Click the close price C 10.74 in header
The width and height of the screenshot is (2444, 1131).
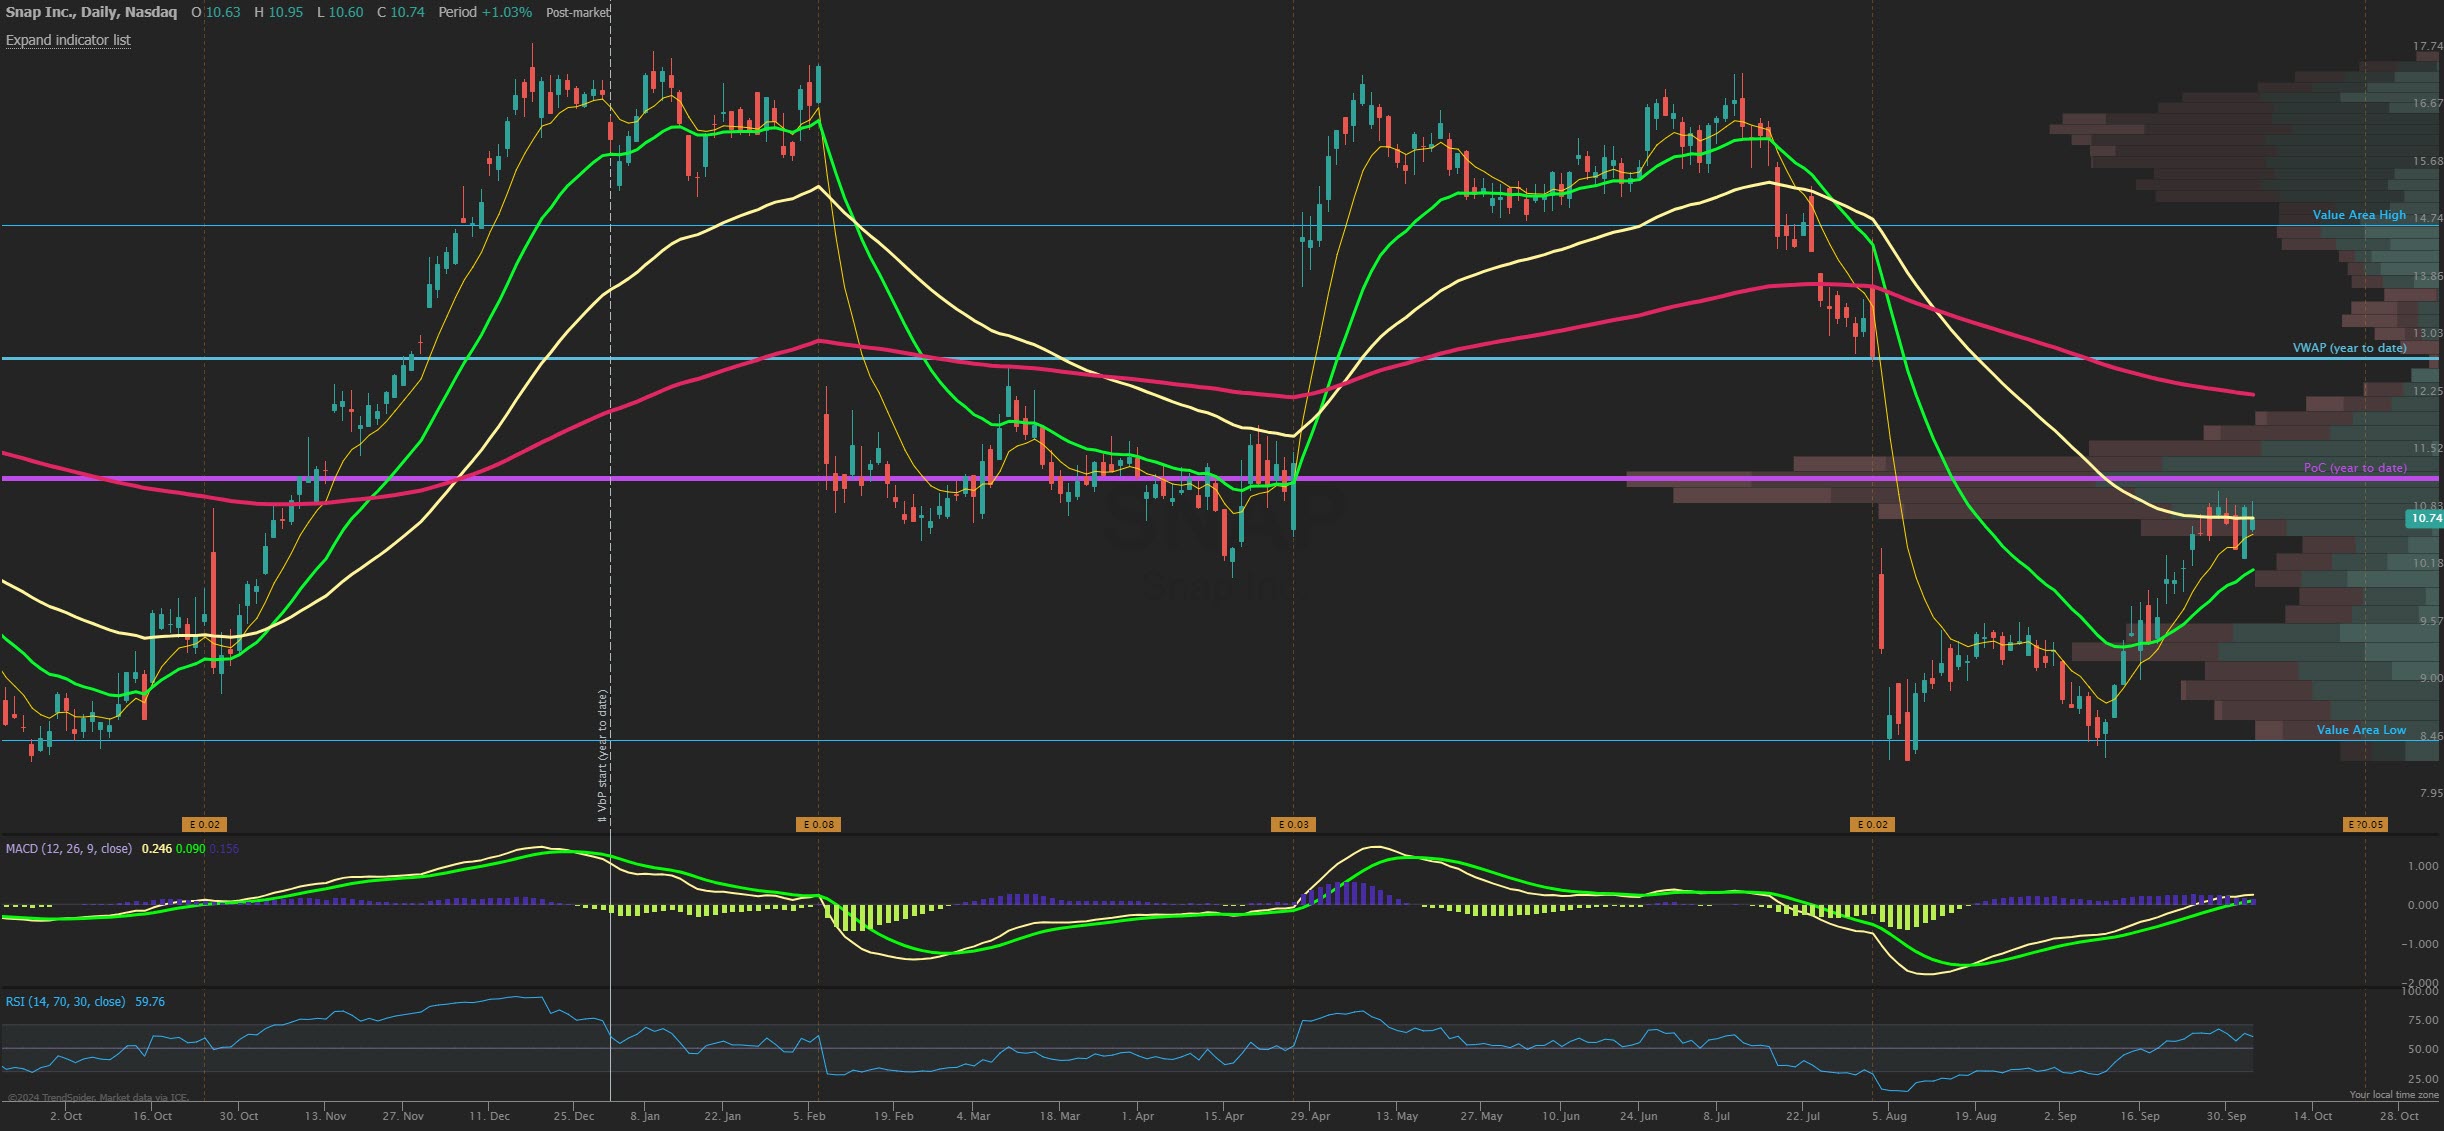[401, 12]
